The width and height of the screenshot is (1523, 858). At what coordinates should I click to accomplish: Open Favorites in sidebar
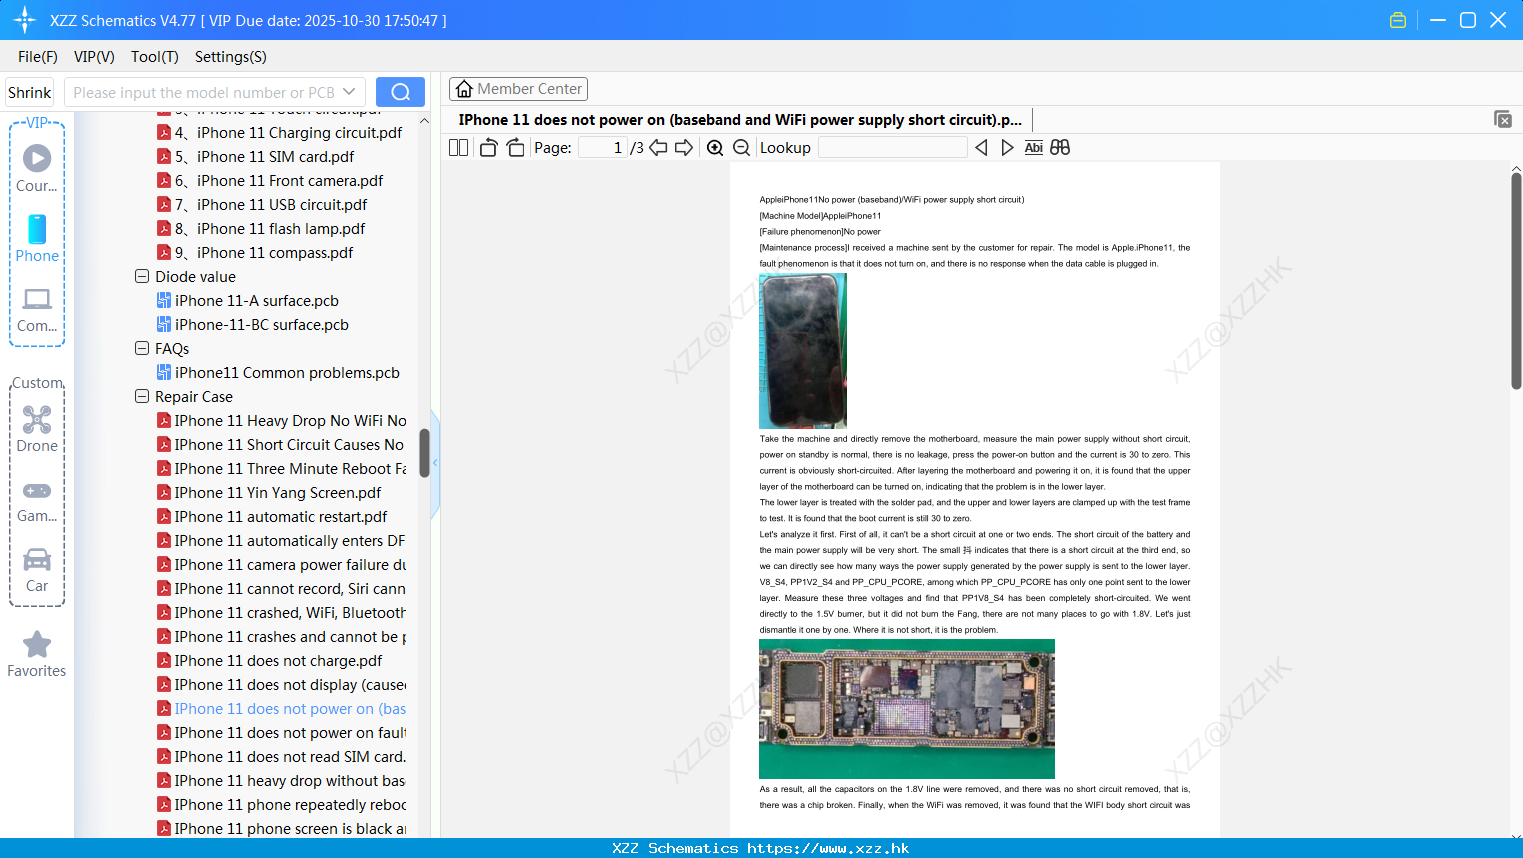click(x=37, y=655)
